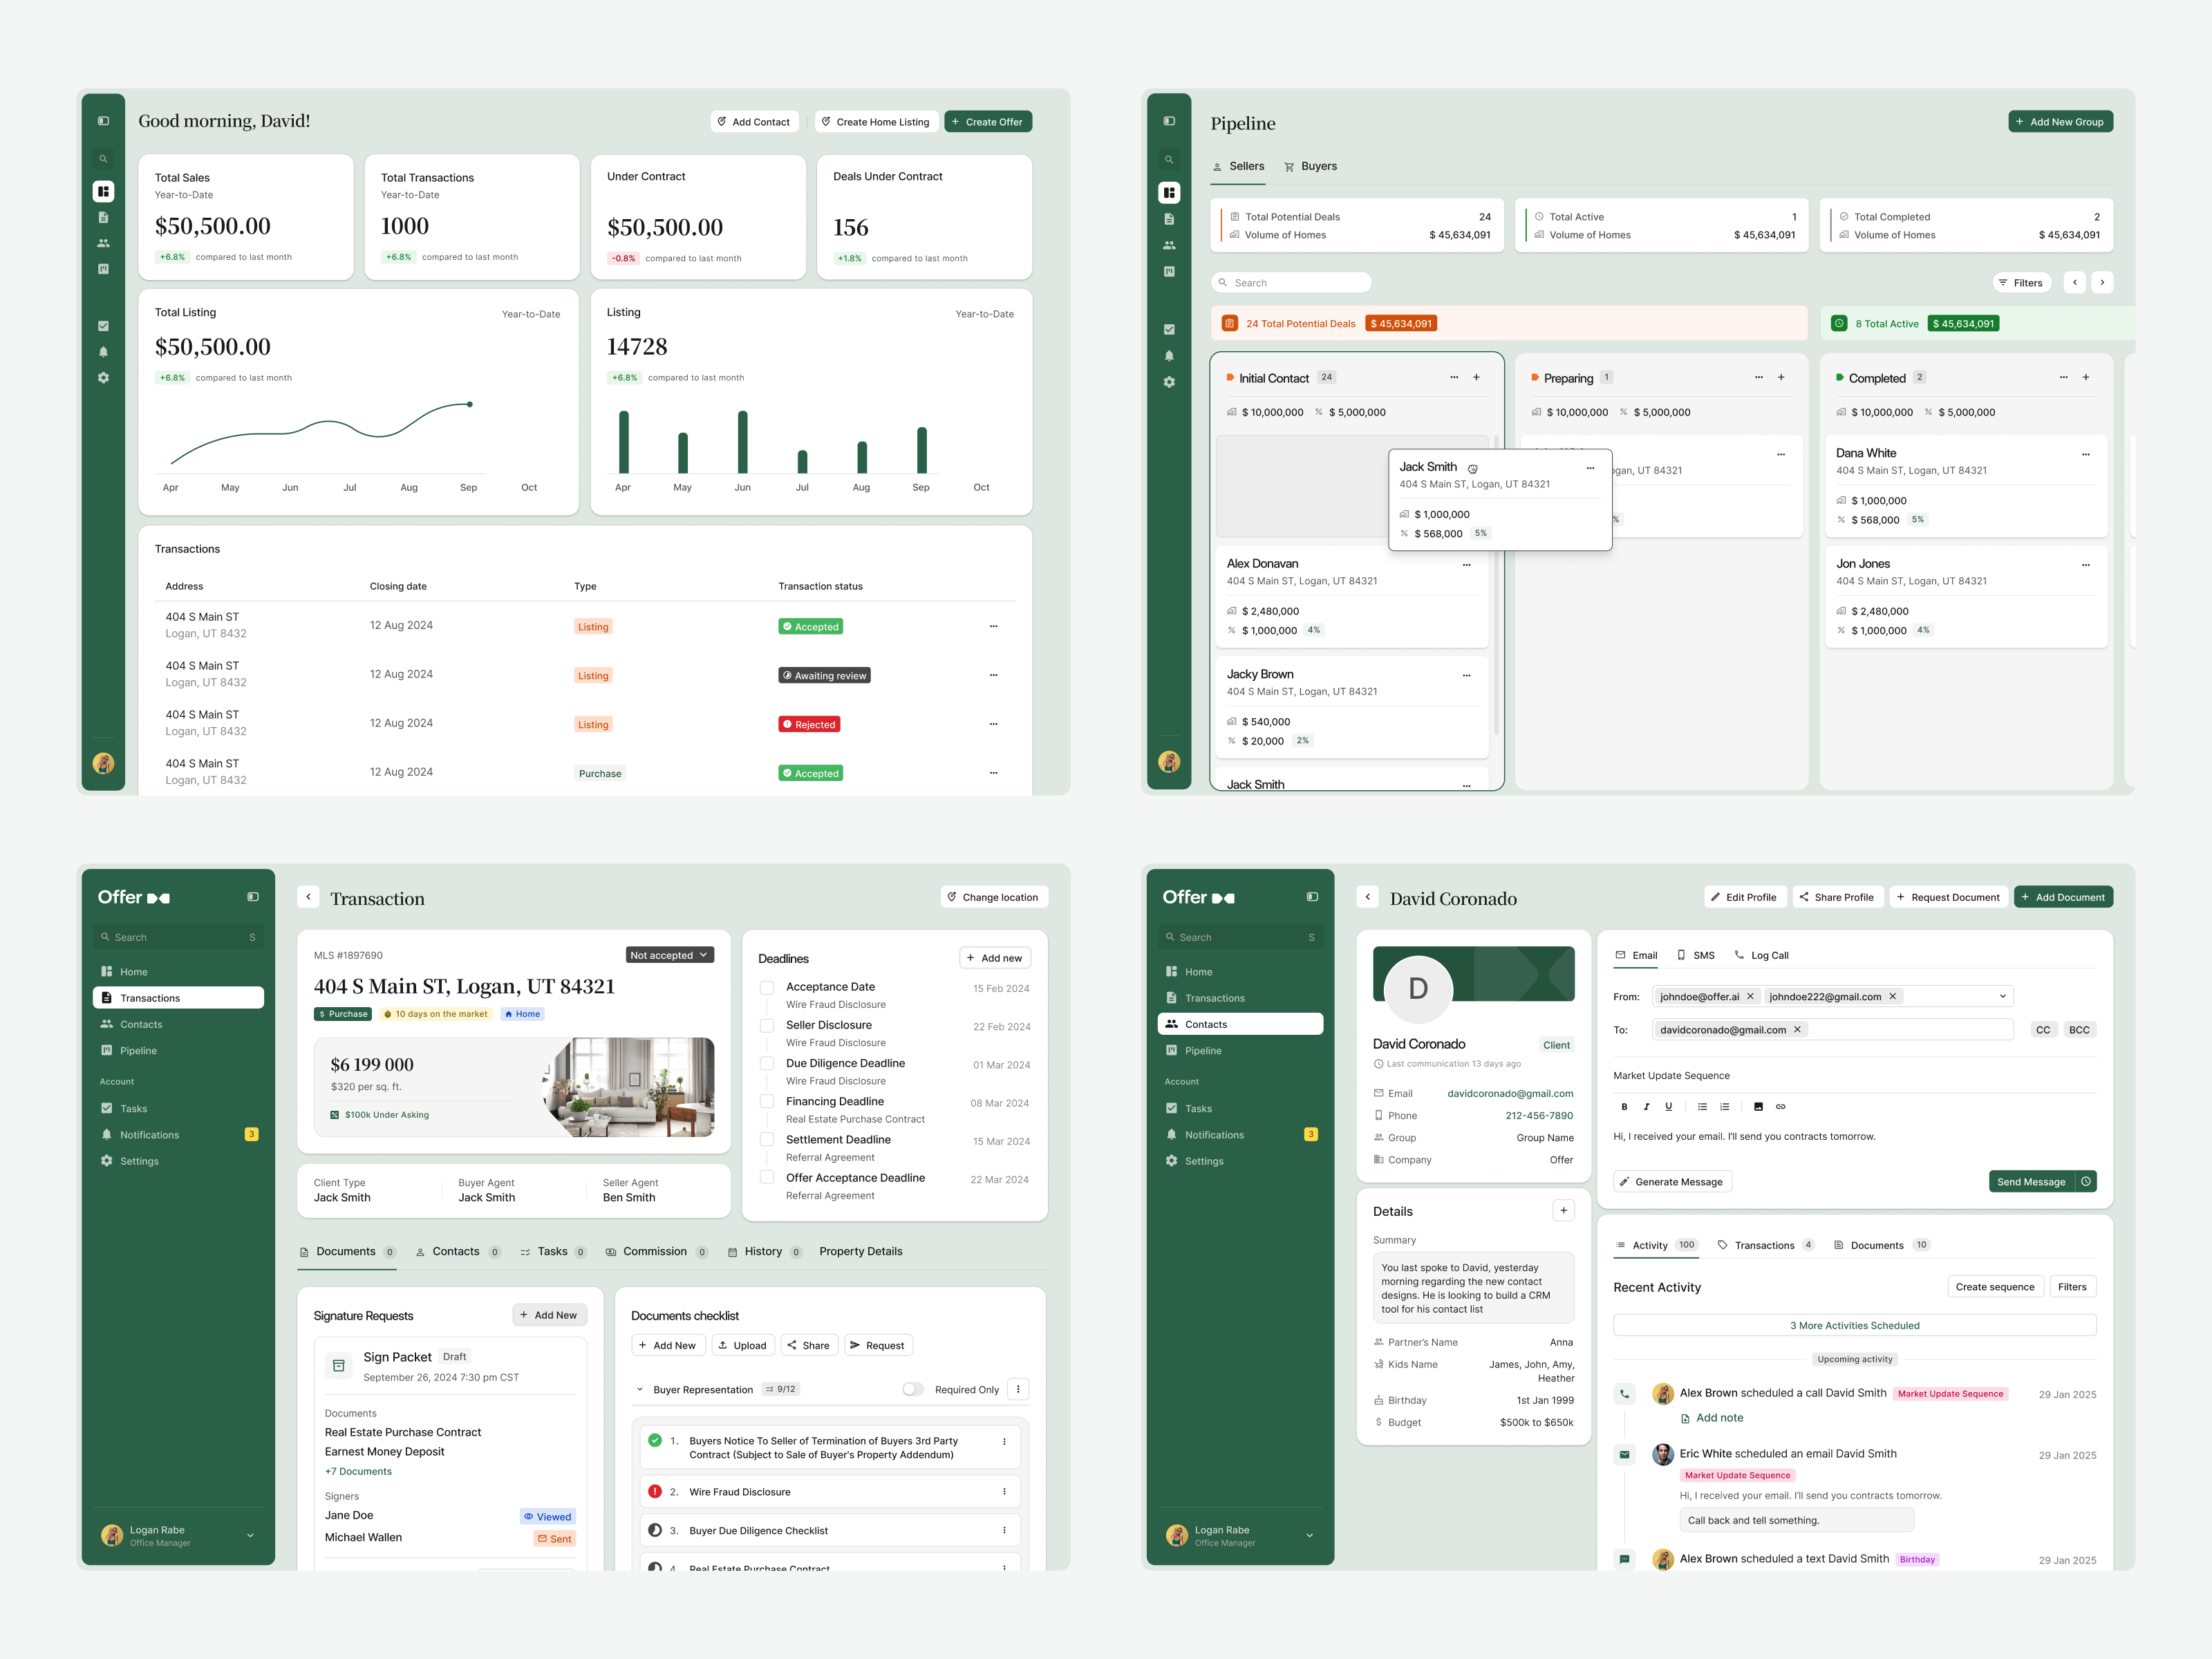This screenshot has width=2212, height=1659.
Task: Click the Create sequence button
Action: click(1995, 1287)
